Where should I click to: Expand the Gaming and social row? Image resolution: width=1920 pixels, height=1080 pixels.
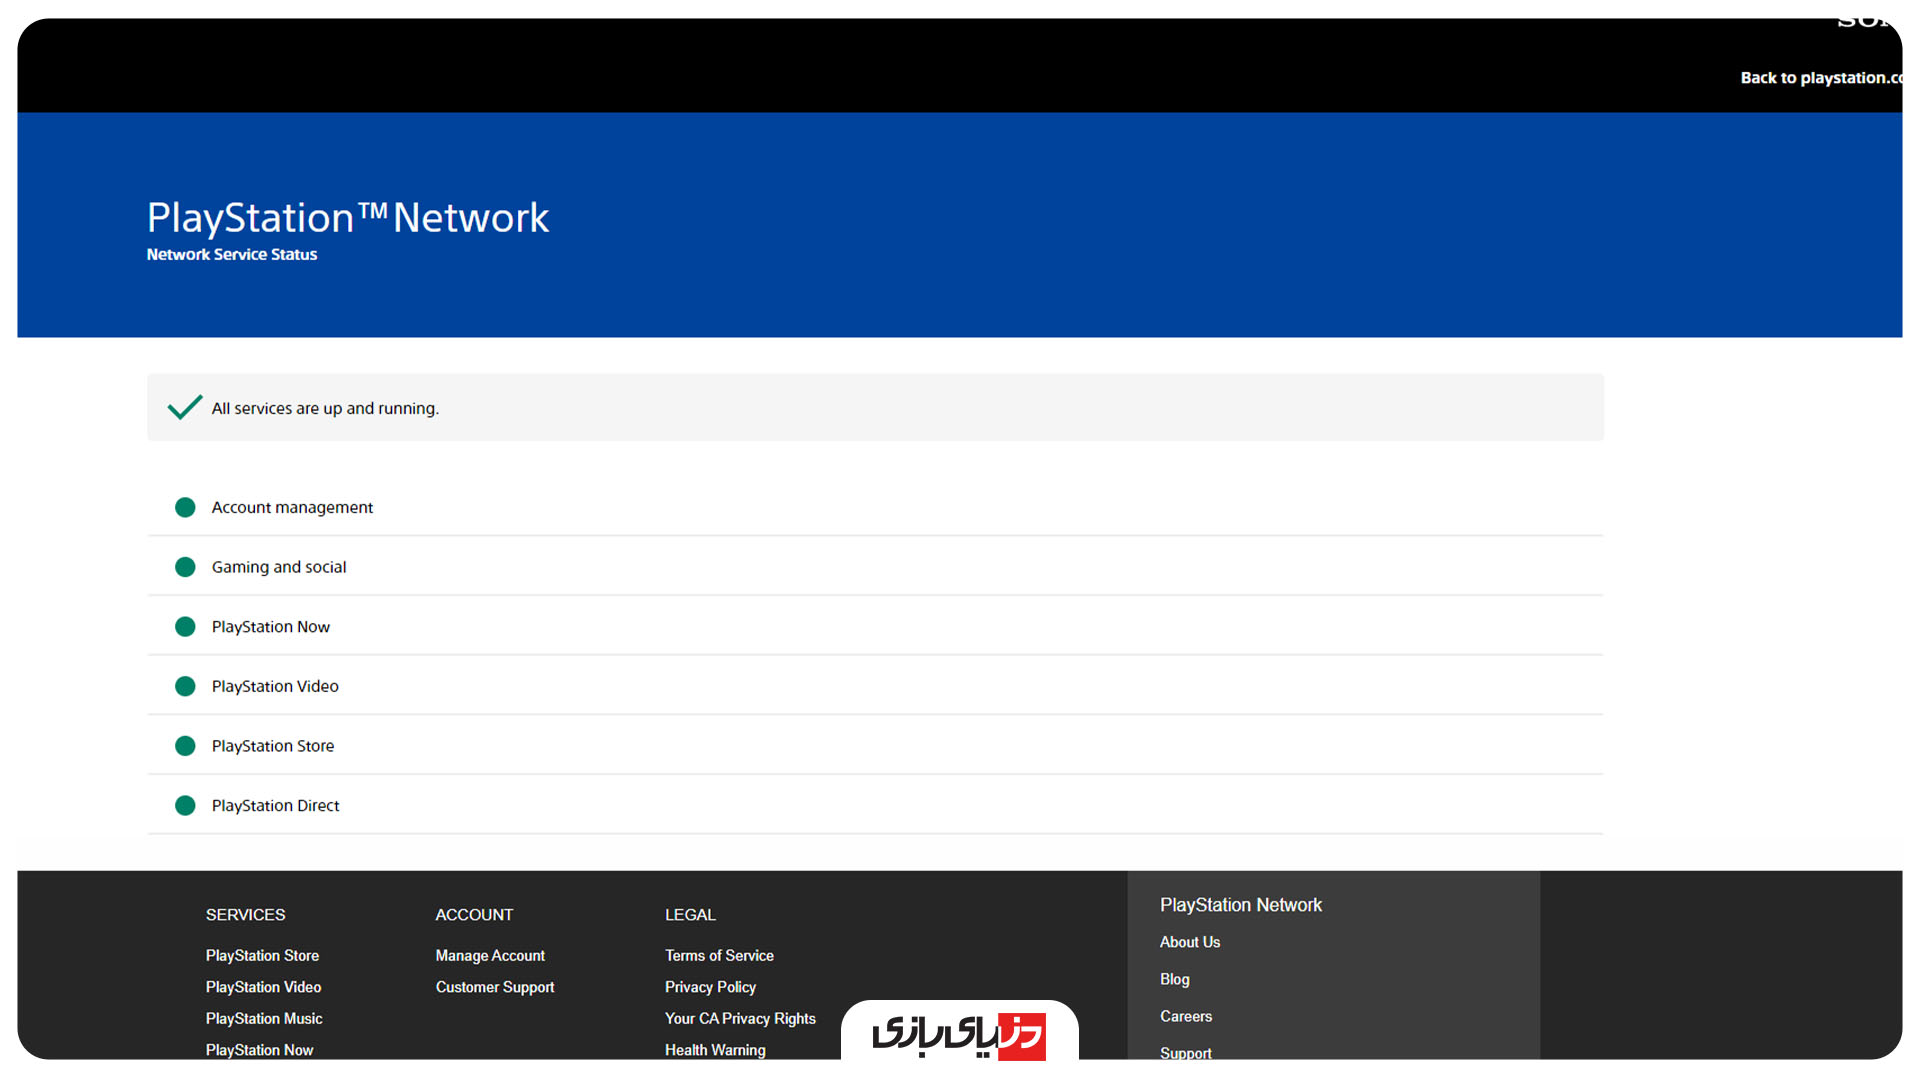279,567
